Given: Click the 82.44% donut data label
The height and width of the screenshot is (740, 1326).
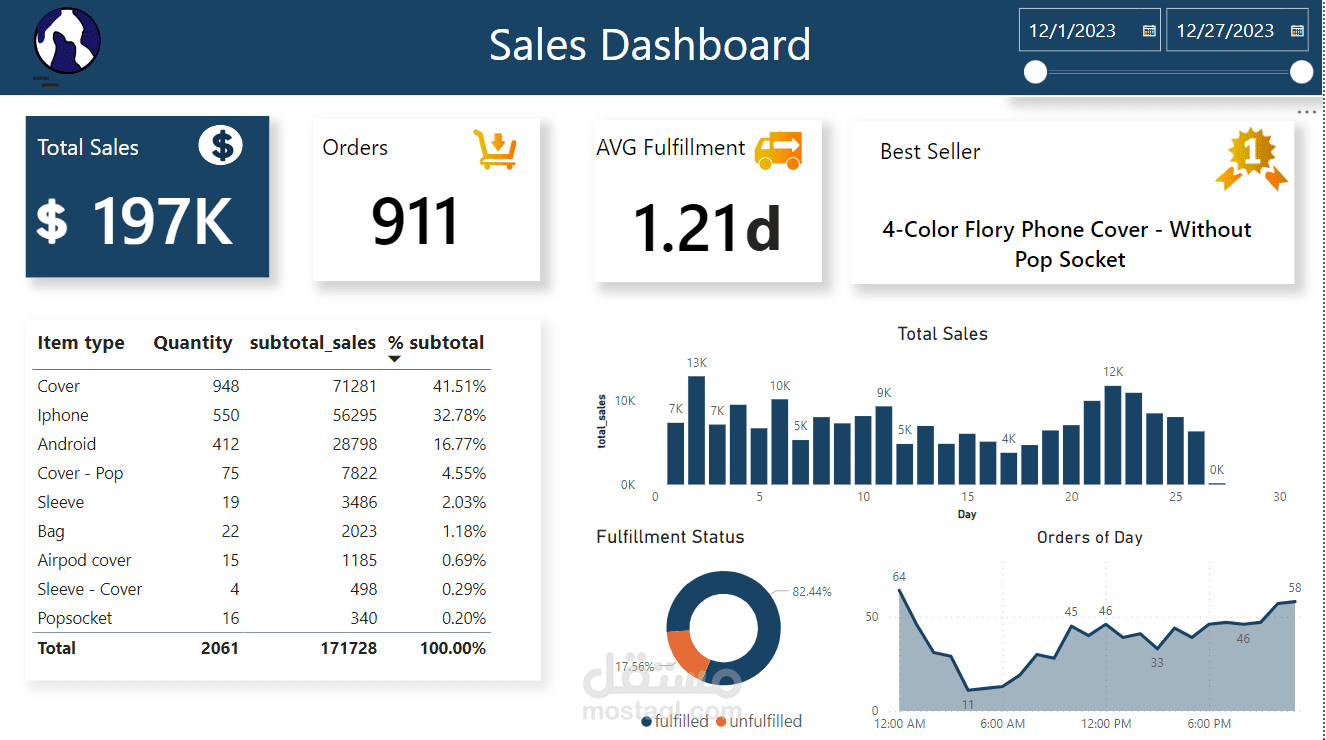Looking at the screenshot, I should (811, 592).
